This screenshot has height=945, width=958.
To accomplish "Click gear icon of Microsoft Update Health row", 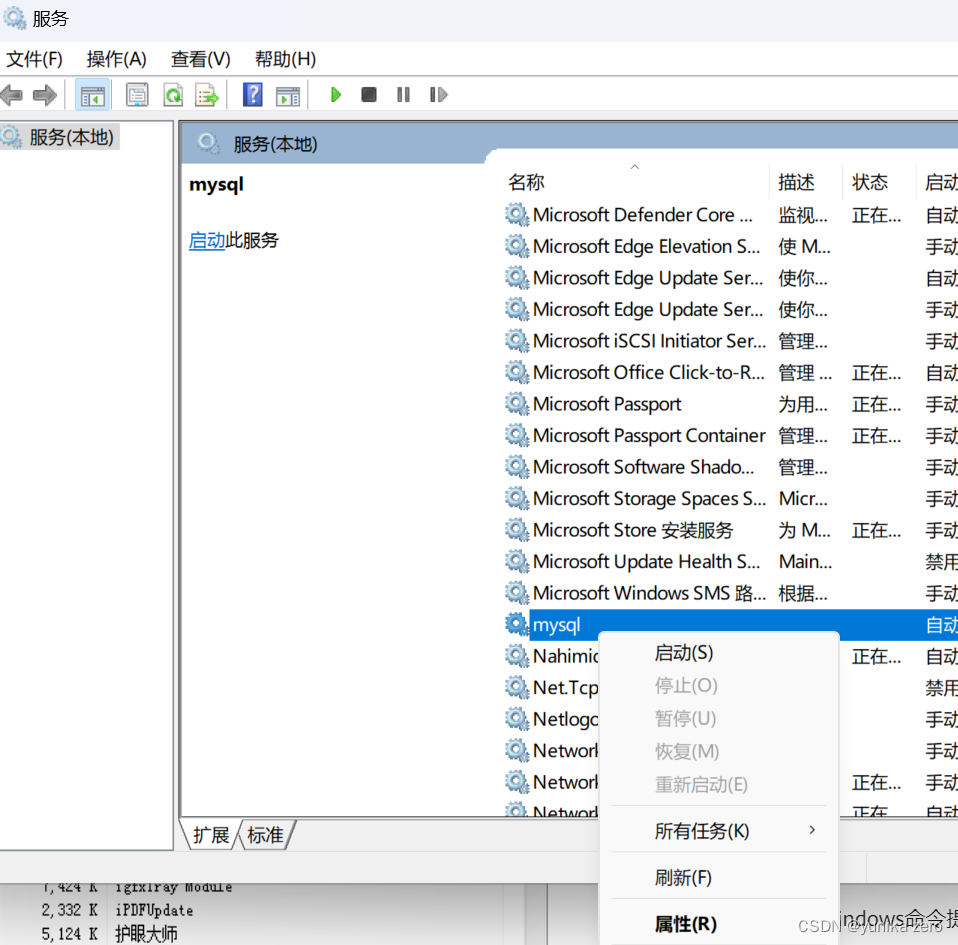I will click(x=517, y=561).
